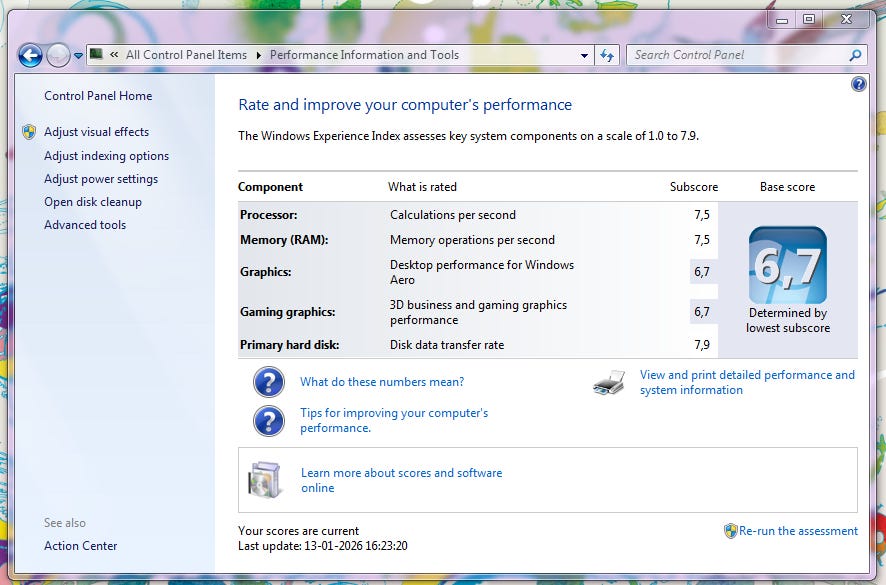The height and width of the screenshot is (585, 886).
Task: Re-run the assessment
Action: point(798,531)
